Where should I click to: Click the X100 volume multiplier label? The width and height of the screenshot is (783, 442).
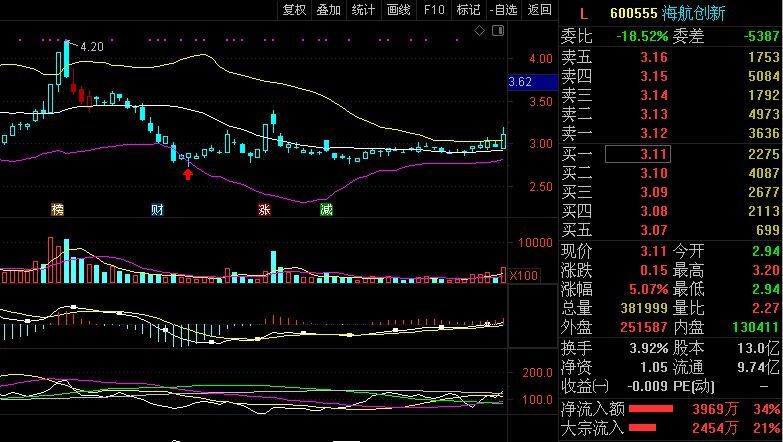(524, 276)
